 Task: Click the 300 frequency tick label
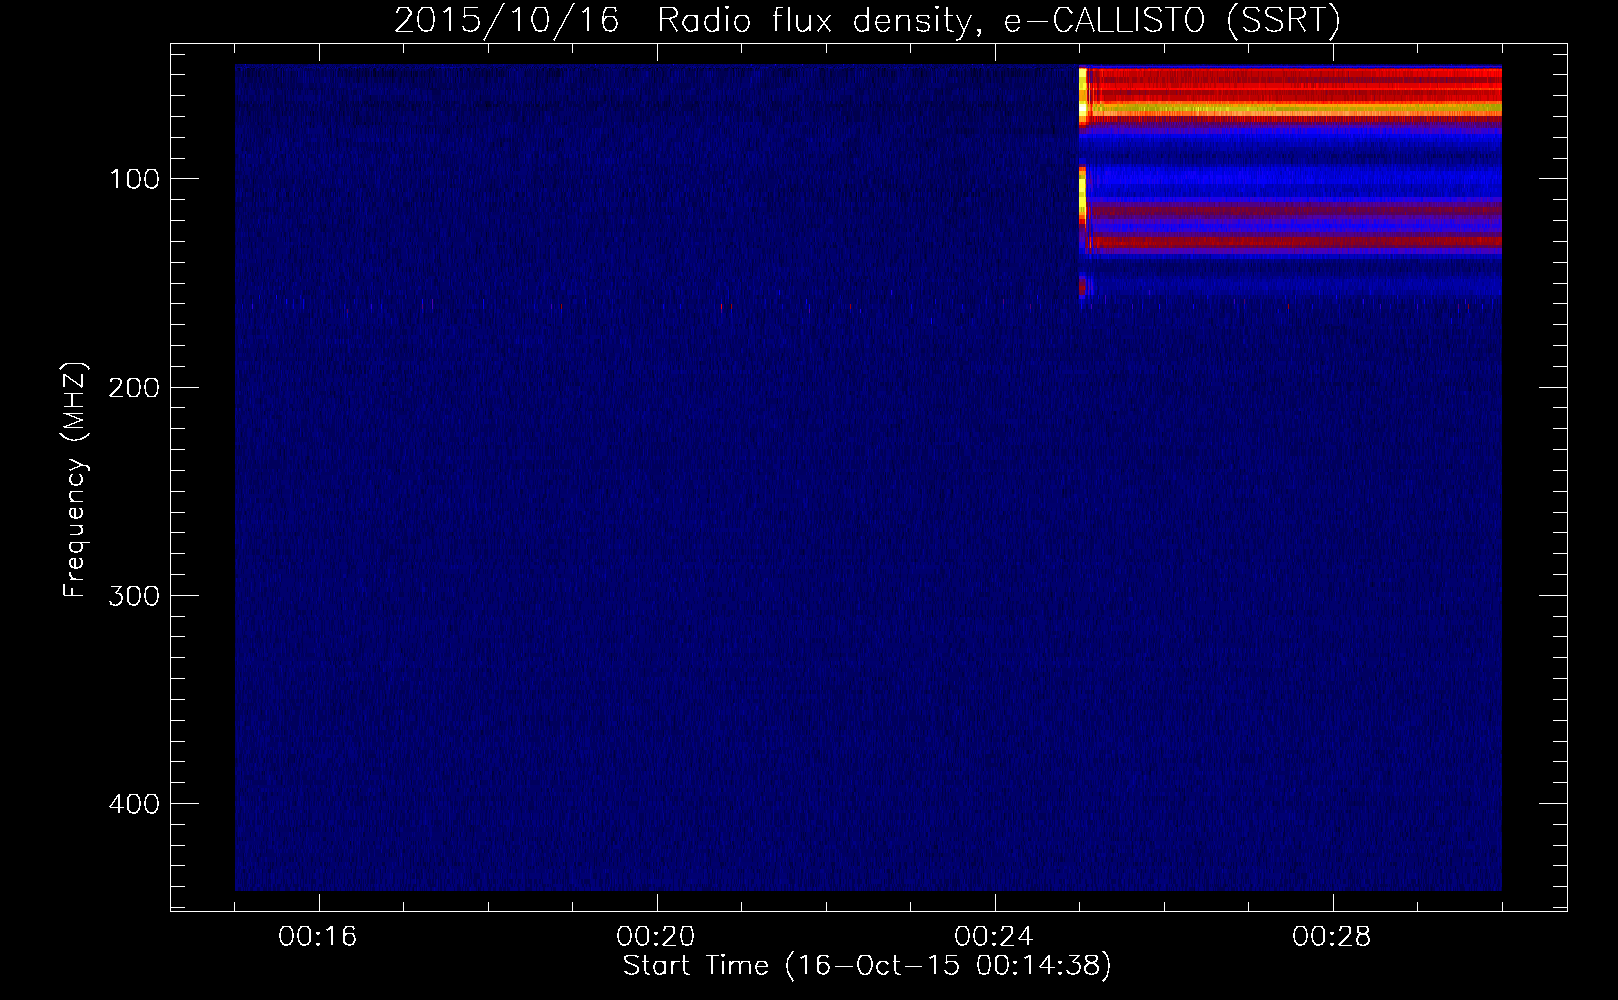point(134,596)
